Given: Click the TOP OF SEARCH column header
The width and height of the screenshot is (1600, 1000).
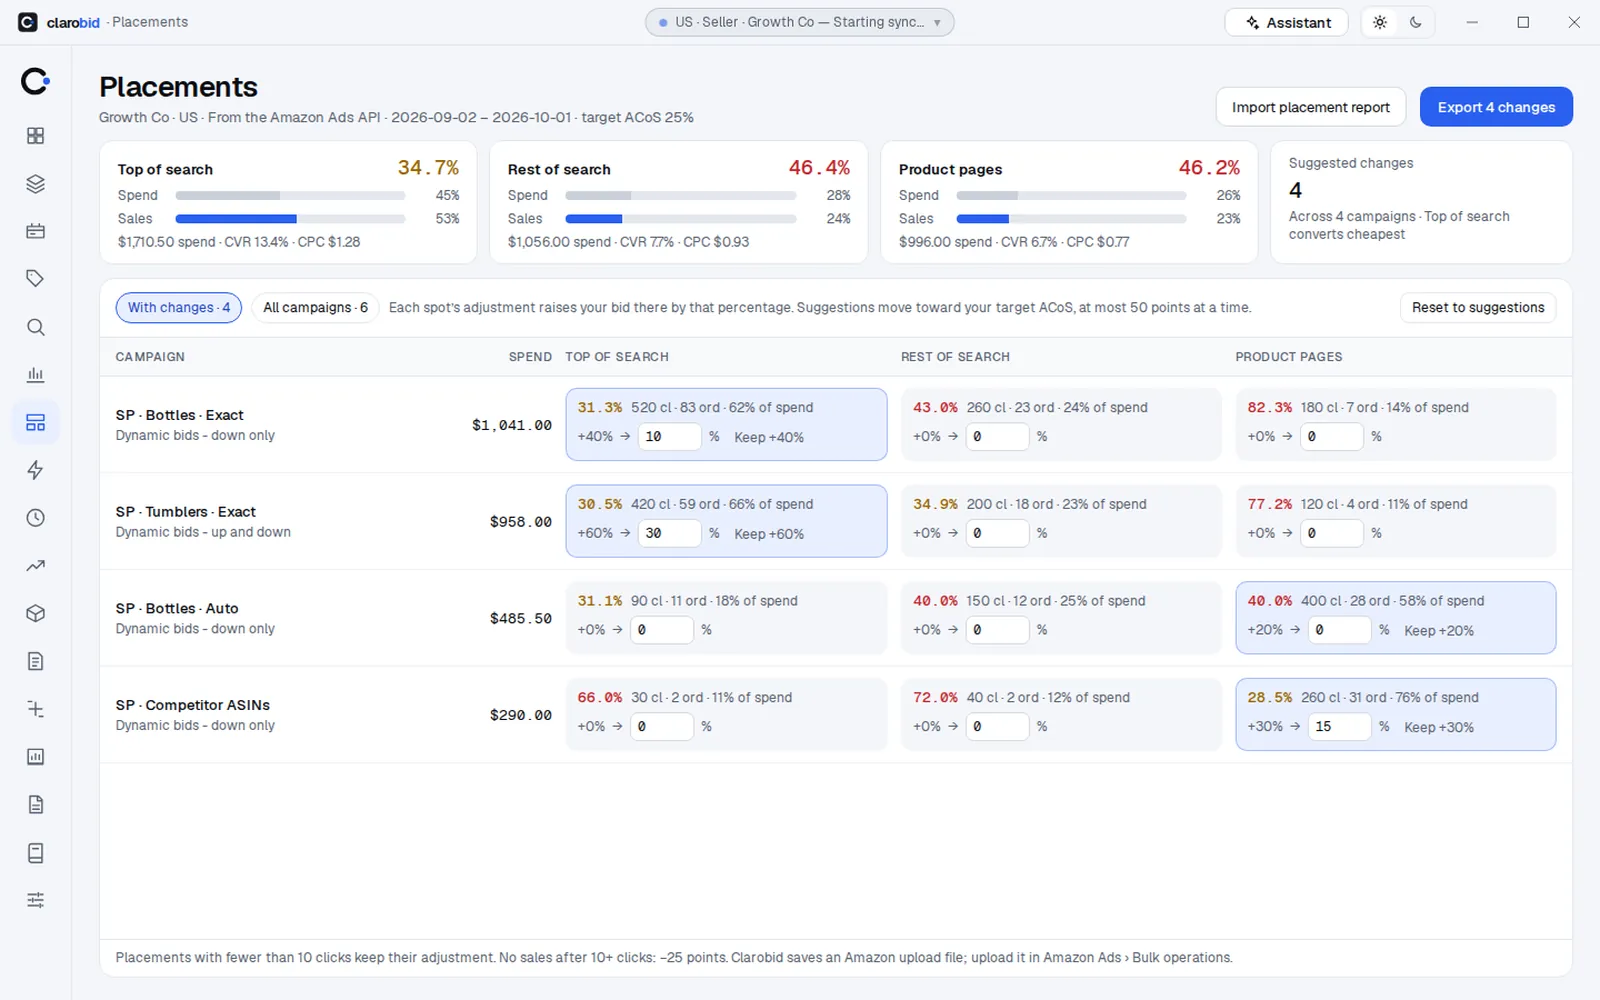Looking at the screenshot, I should (617, 357).
